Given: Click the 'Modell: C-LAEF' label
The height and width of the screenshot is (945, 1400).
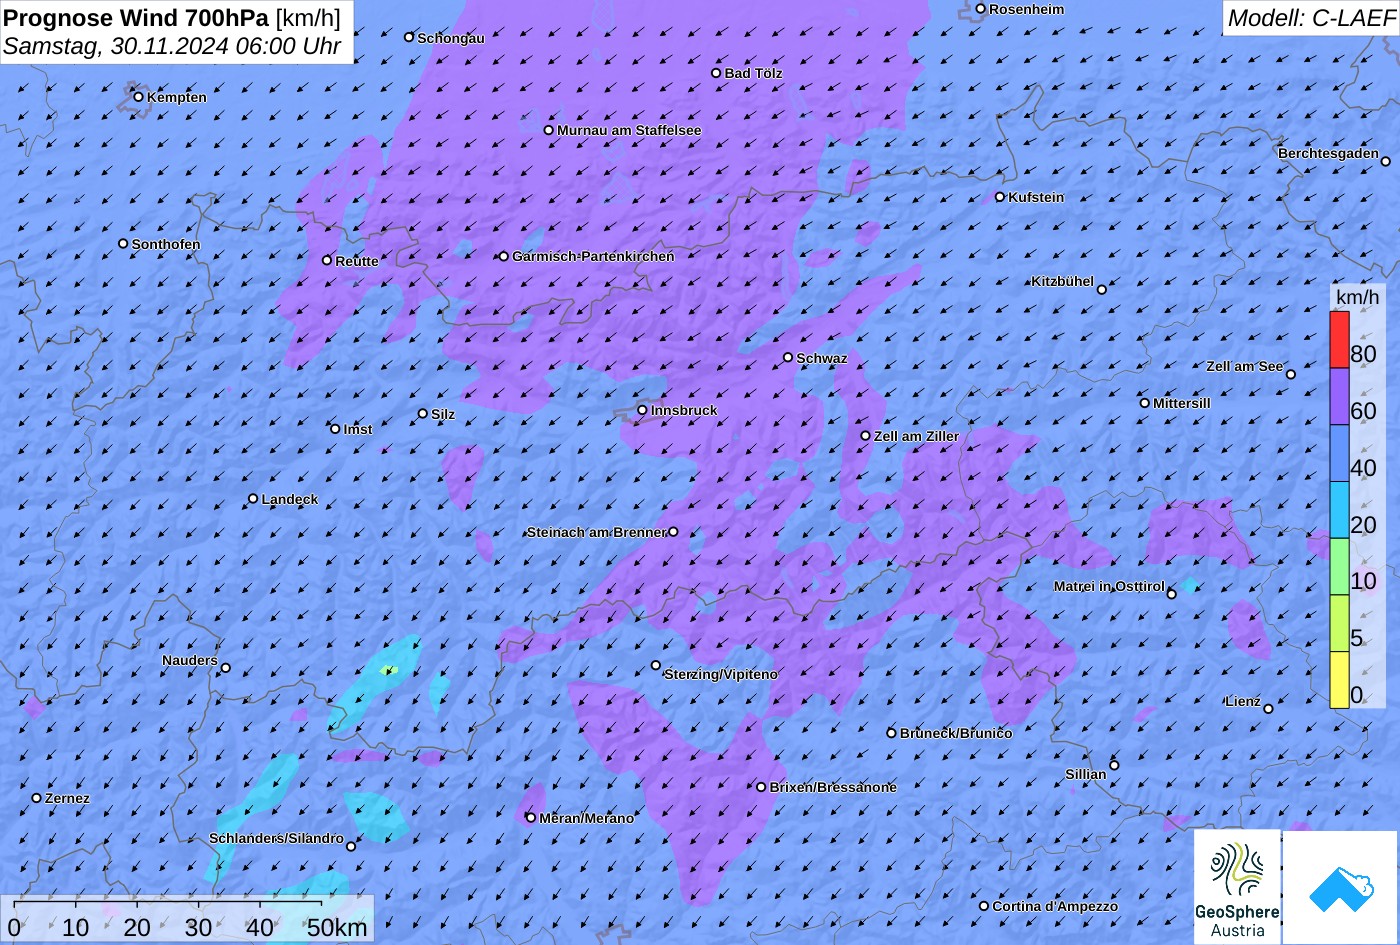Looking at the screenshot, I should point(1311,18).
